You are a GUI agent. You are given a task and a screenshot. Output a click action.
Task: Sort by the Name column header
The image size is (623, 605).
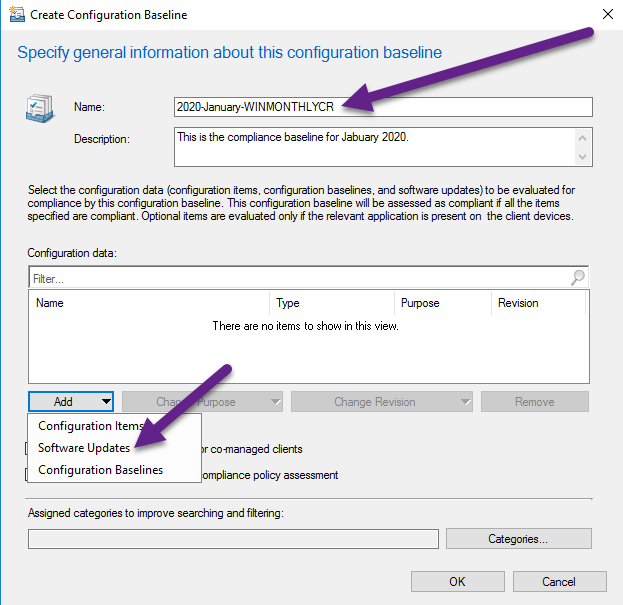point(149,303)
